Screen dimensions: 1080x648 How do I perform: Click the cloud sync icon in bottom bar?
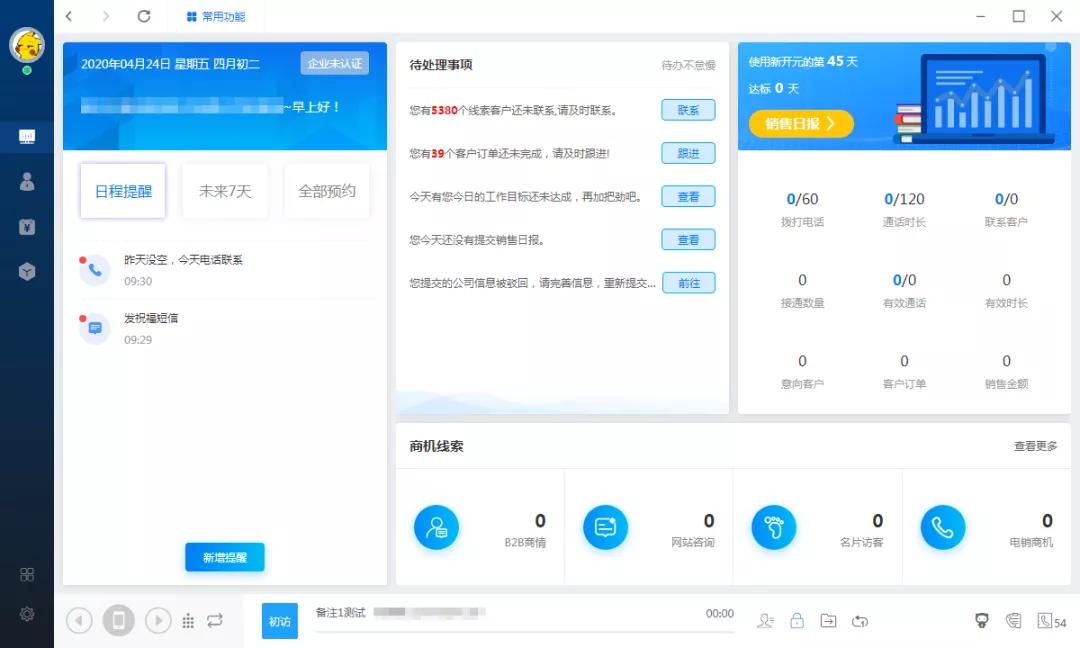860,621
